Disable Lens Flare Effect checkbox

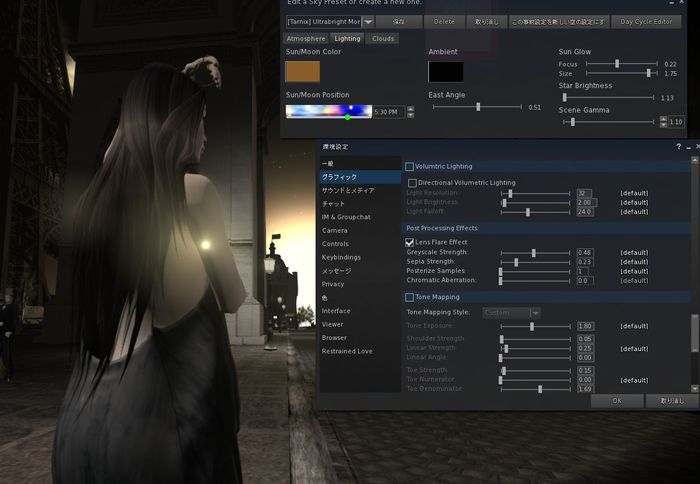(x=409, y=242)
